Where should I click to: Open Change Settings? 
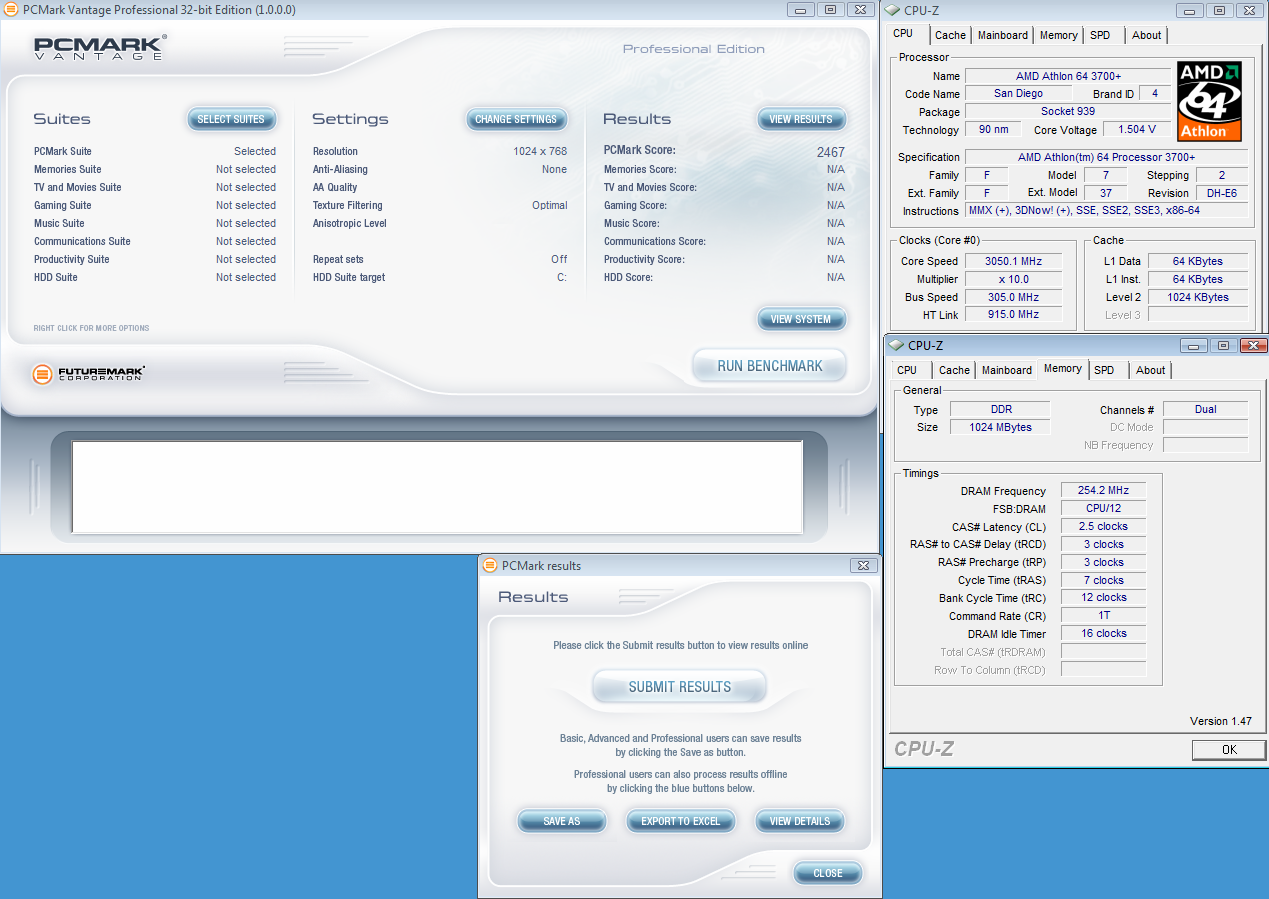coord(516,119)
